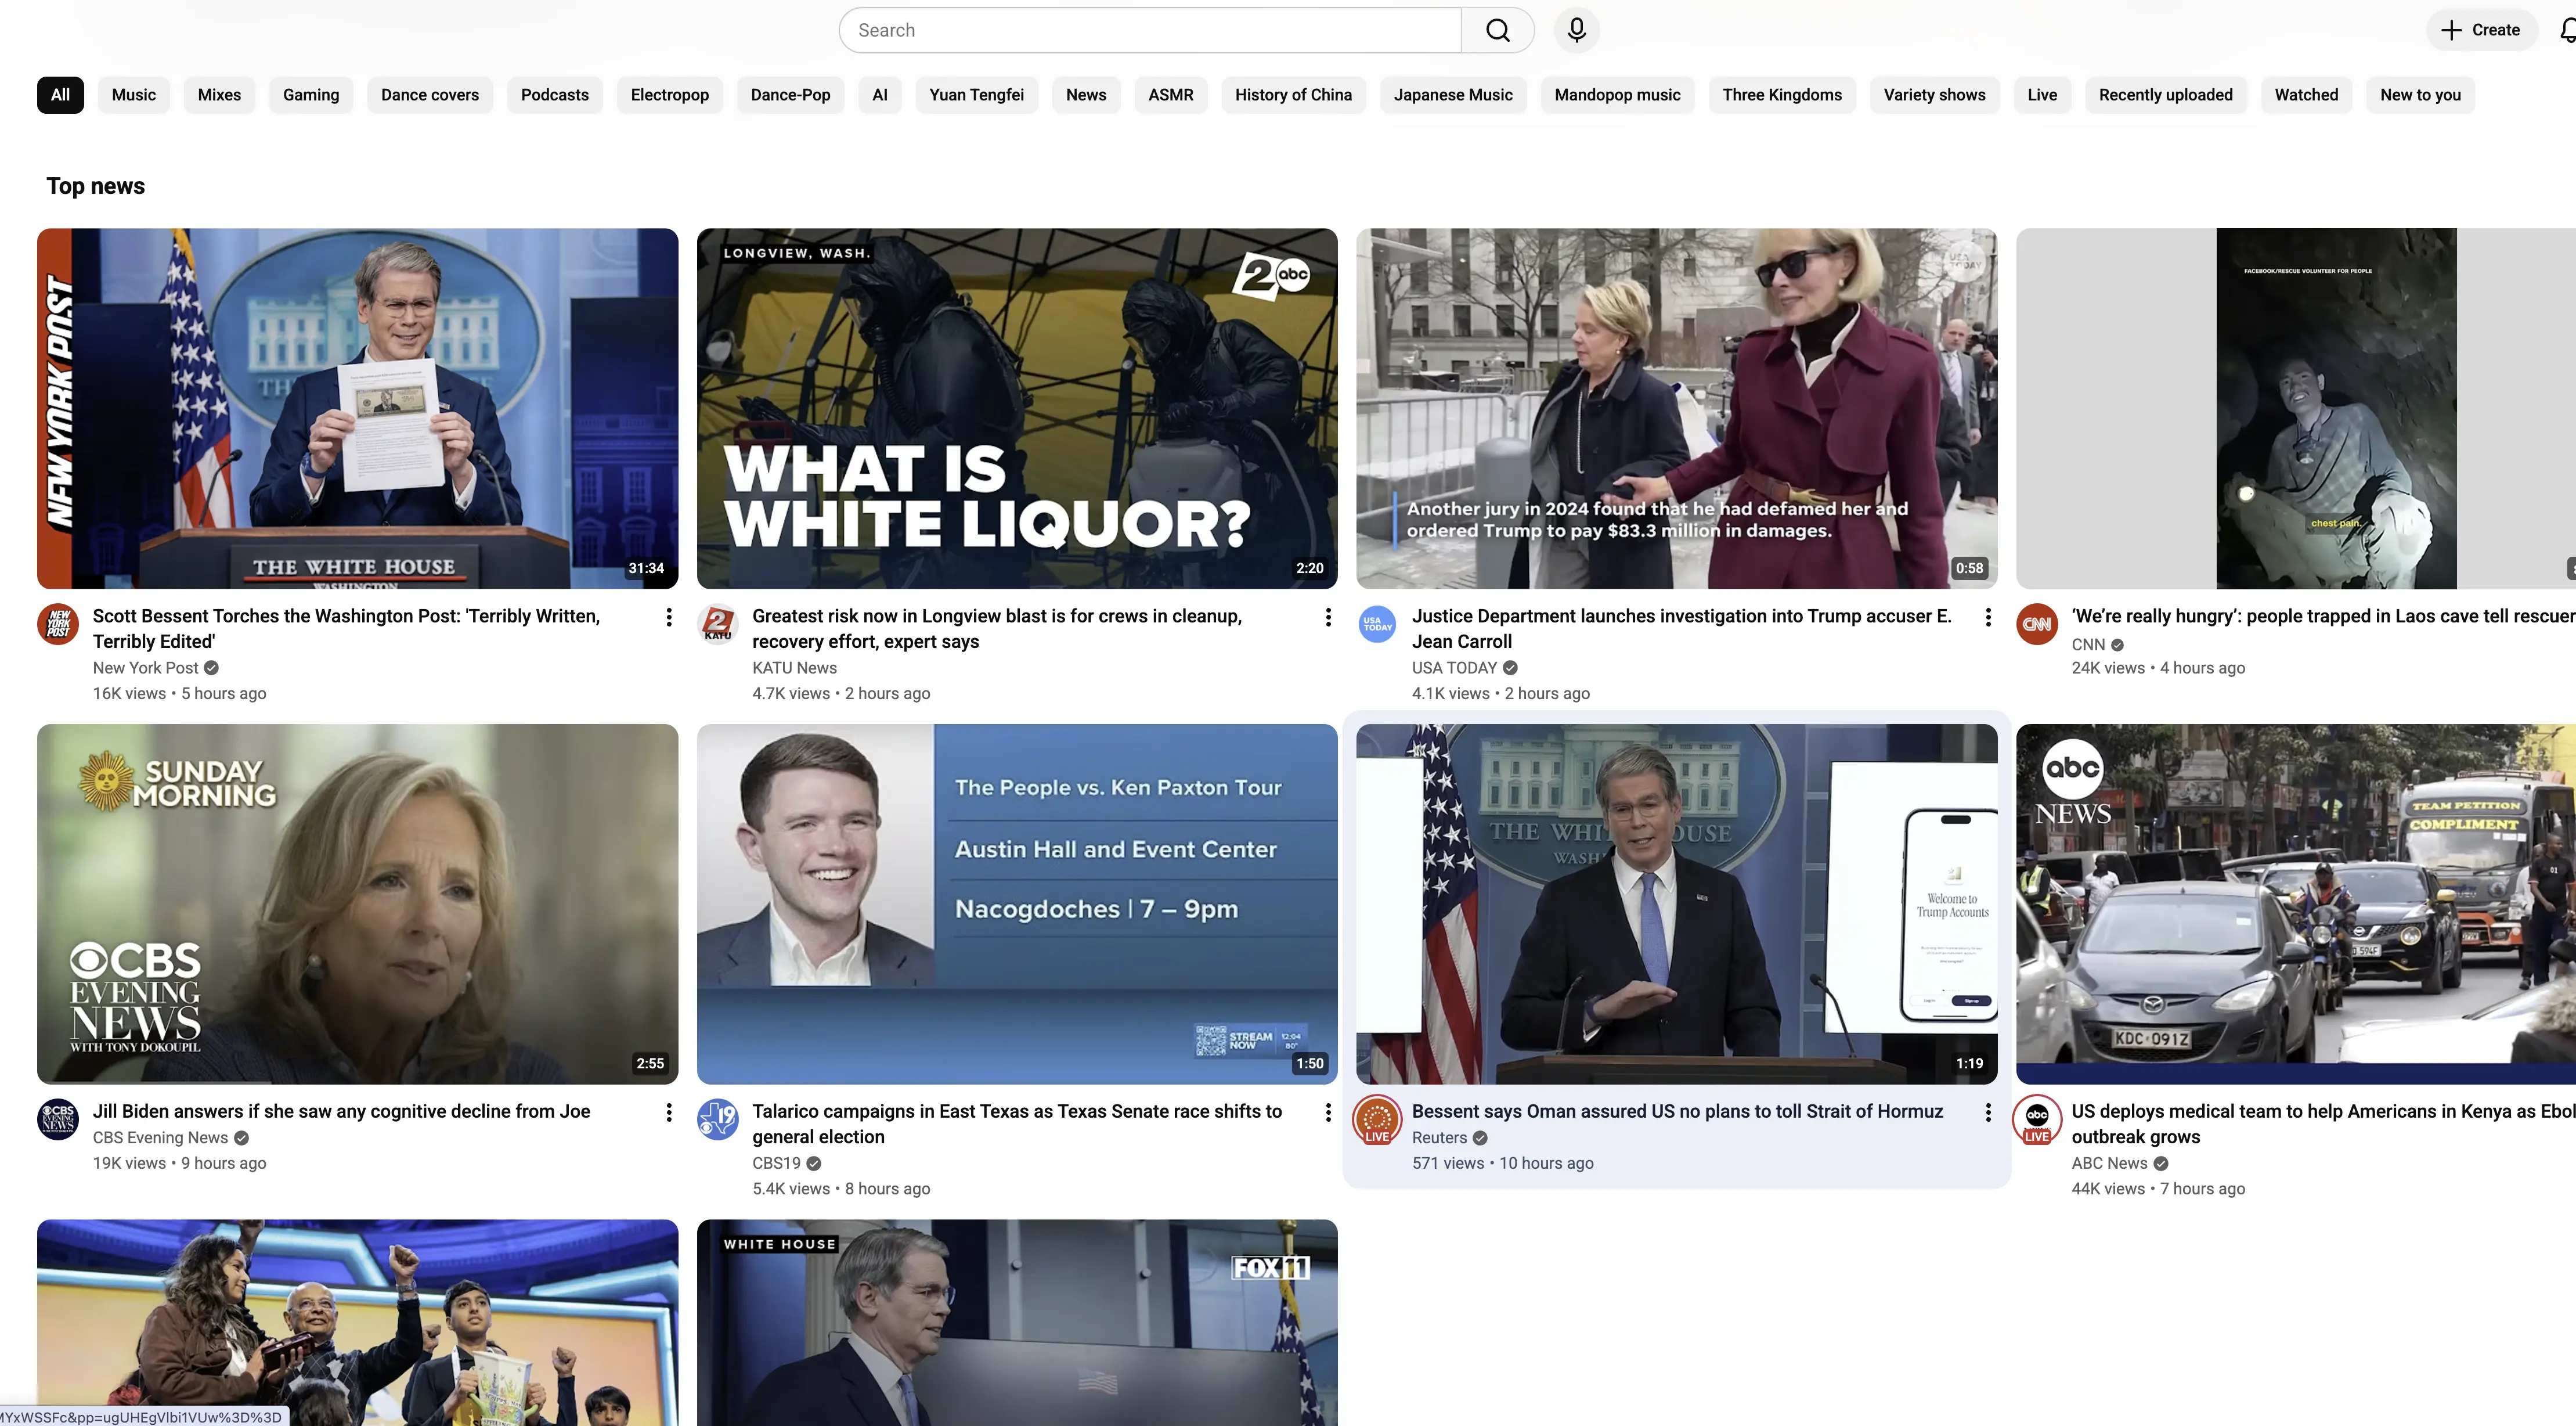Open the ABC News channel name

pyautogui.click(x=2109, y=1163)
